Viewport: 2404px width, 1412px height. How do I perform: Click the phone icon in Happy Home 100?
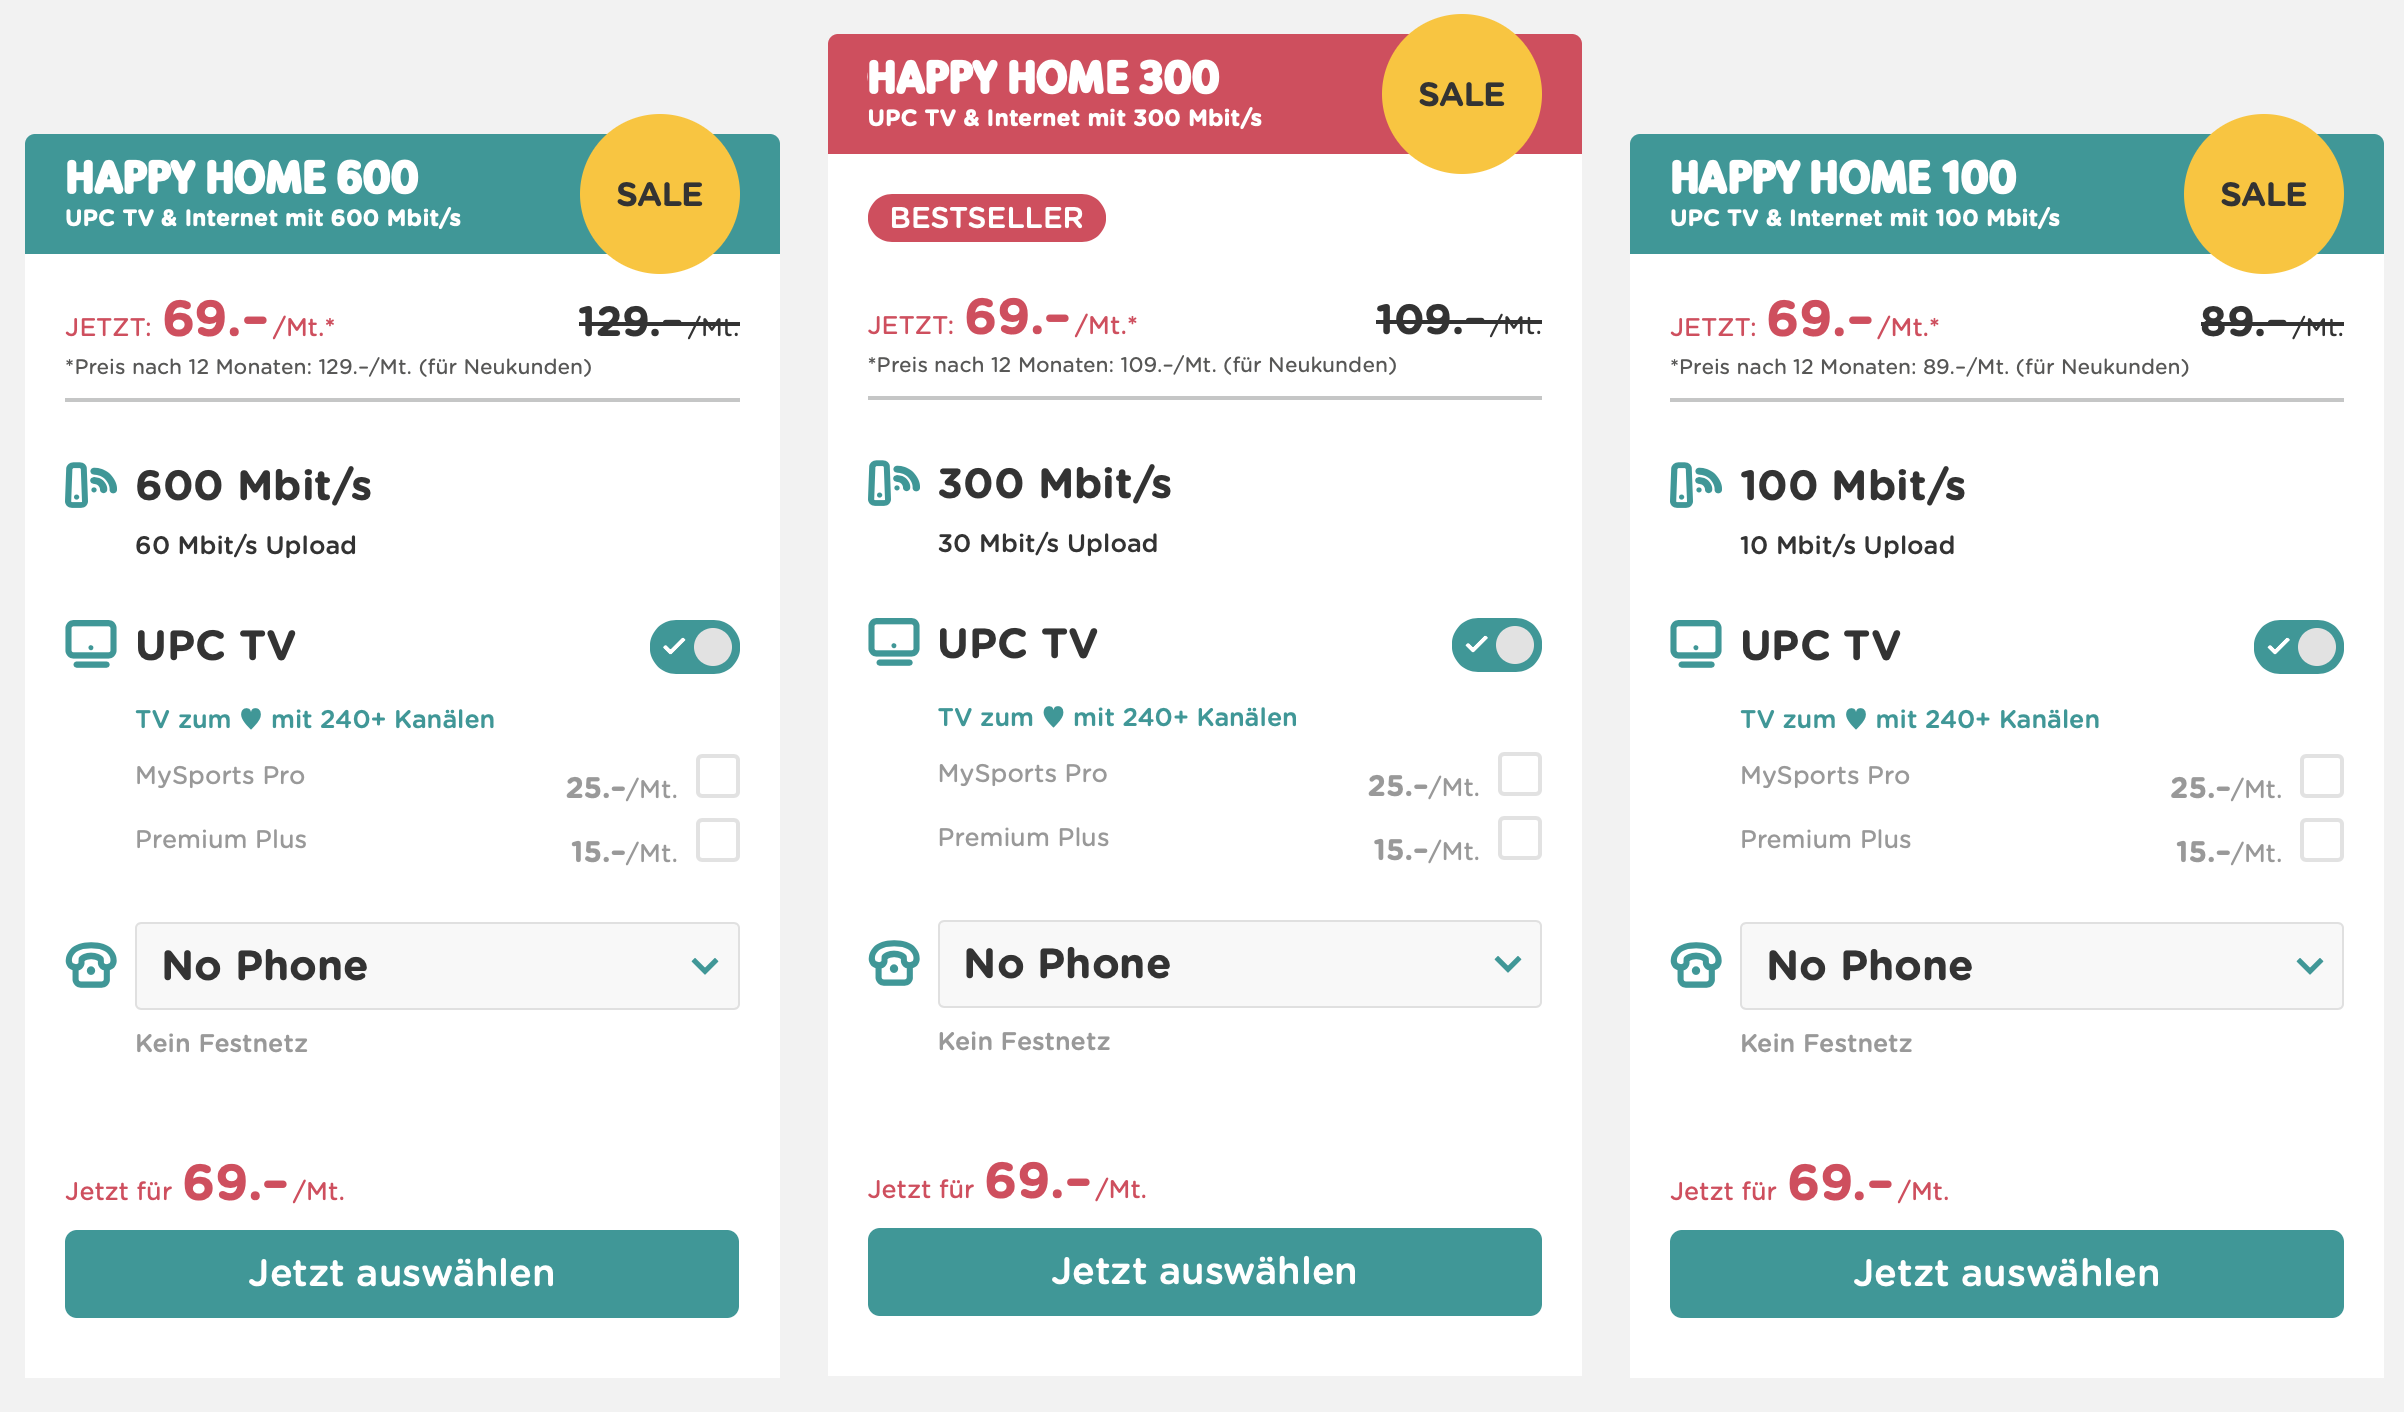(1696, 965)
